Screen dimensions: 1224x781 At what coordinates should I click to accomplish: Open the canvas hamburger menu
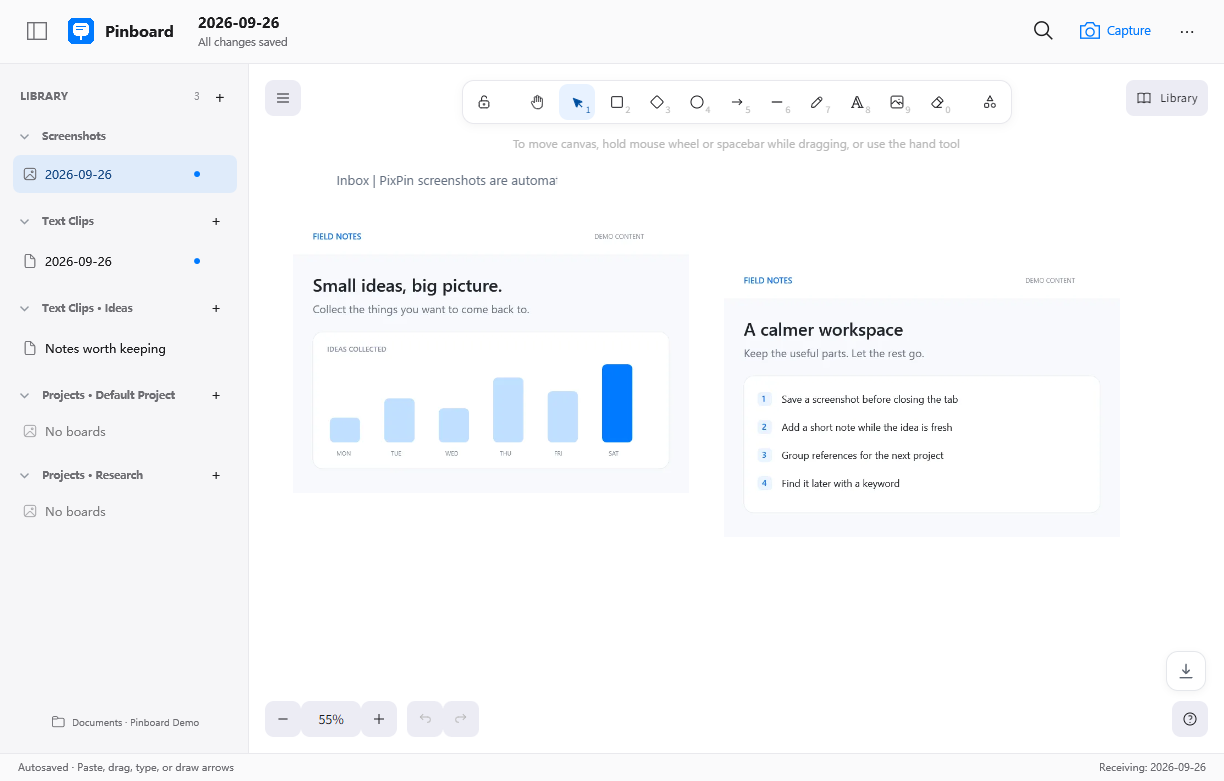click(x=283, y=98)
